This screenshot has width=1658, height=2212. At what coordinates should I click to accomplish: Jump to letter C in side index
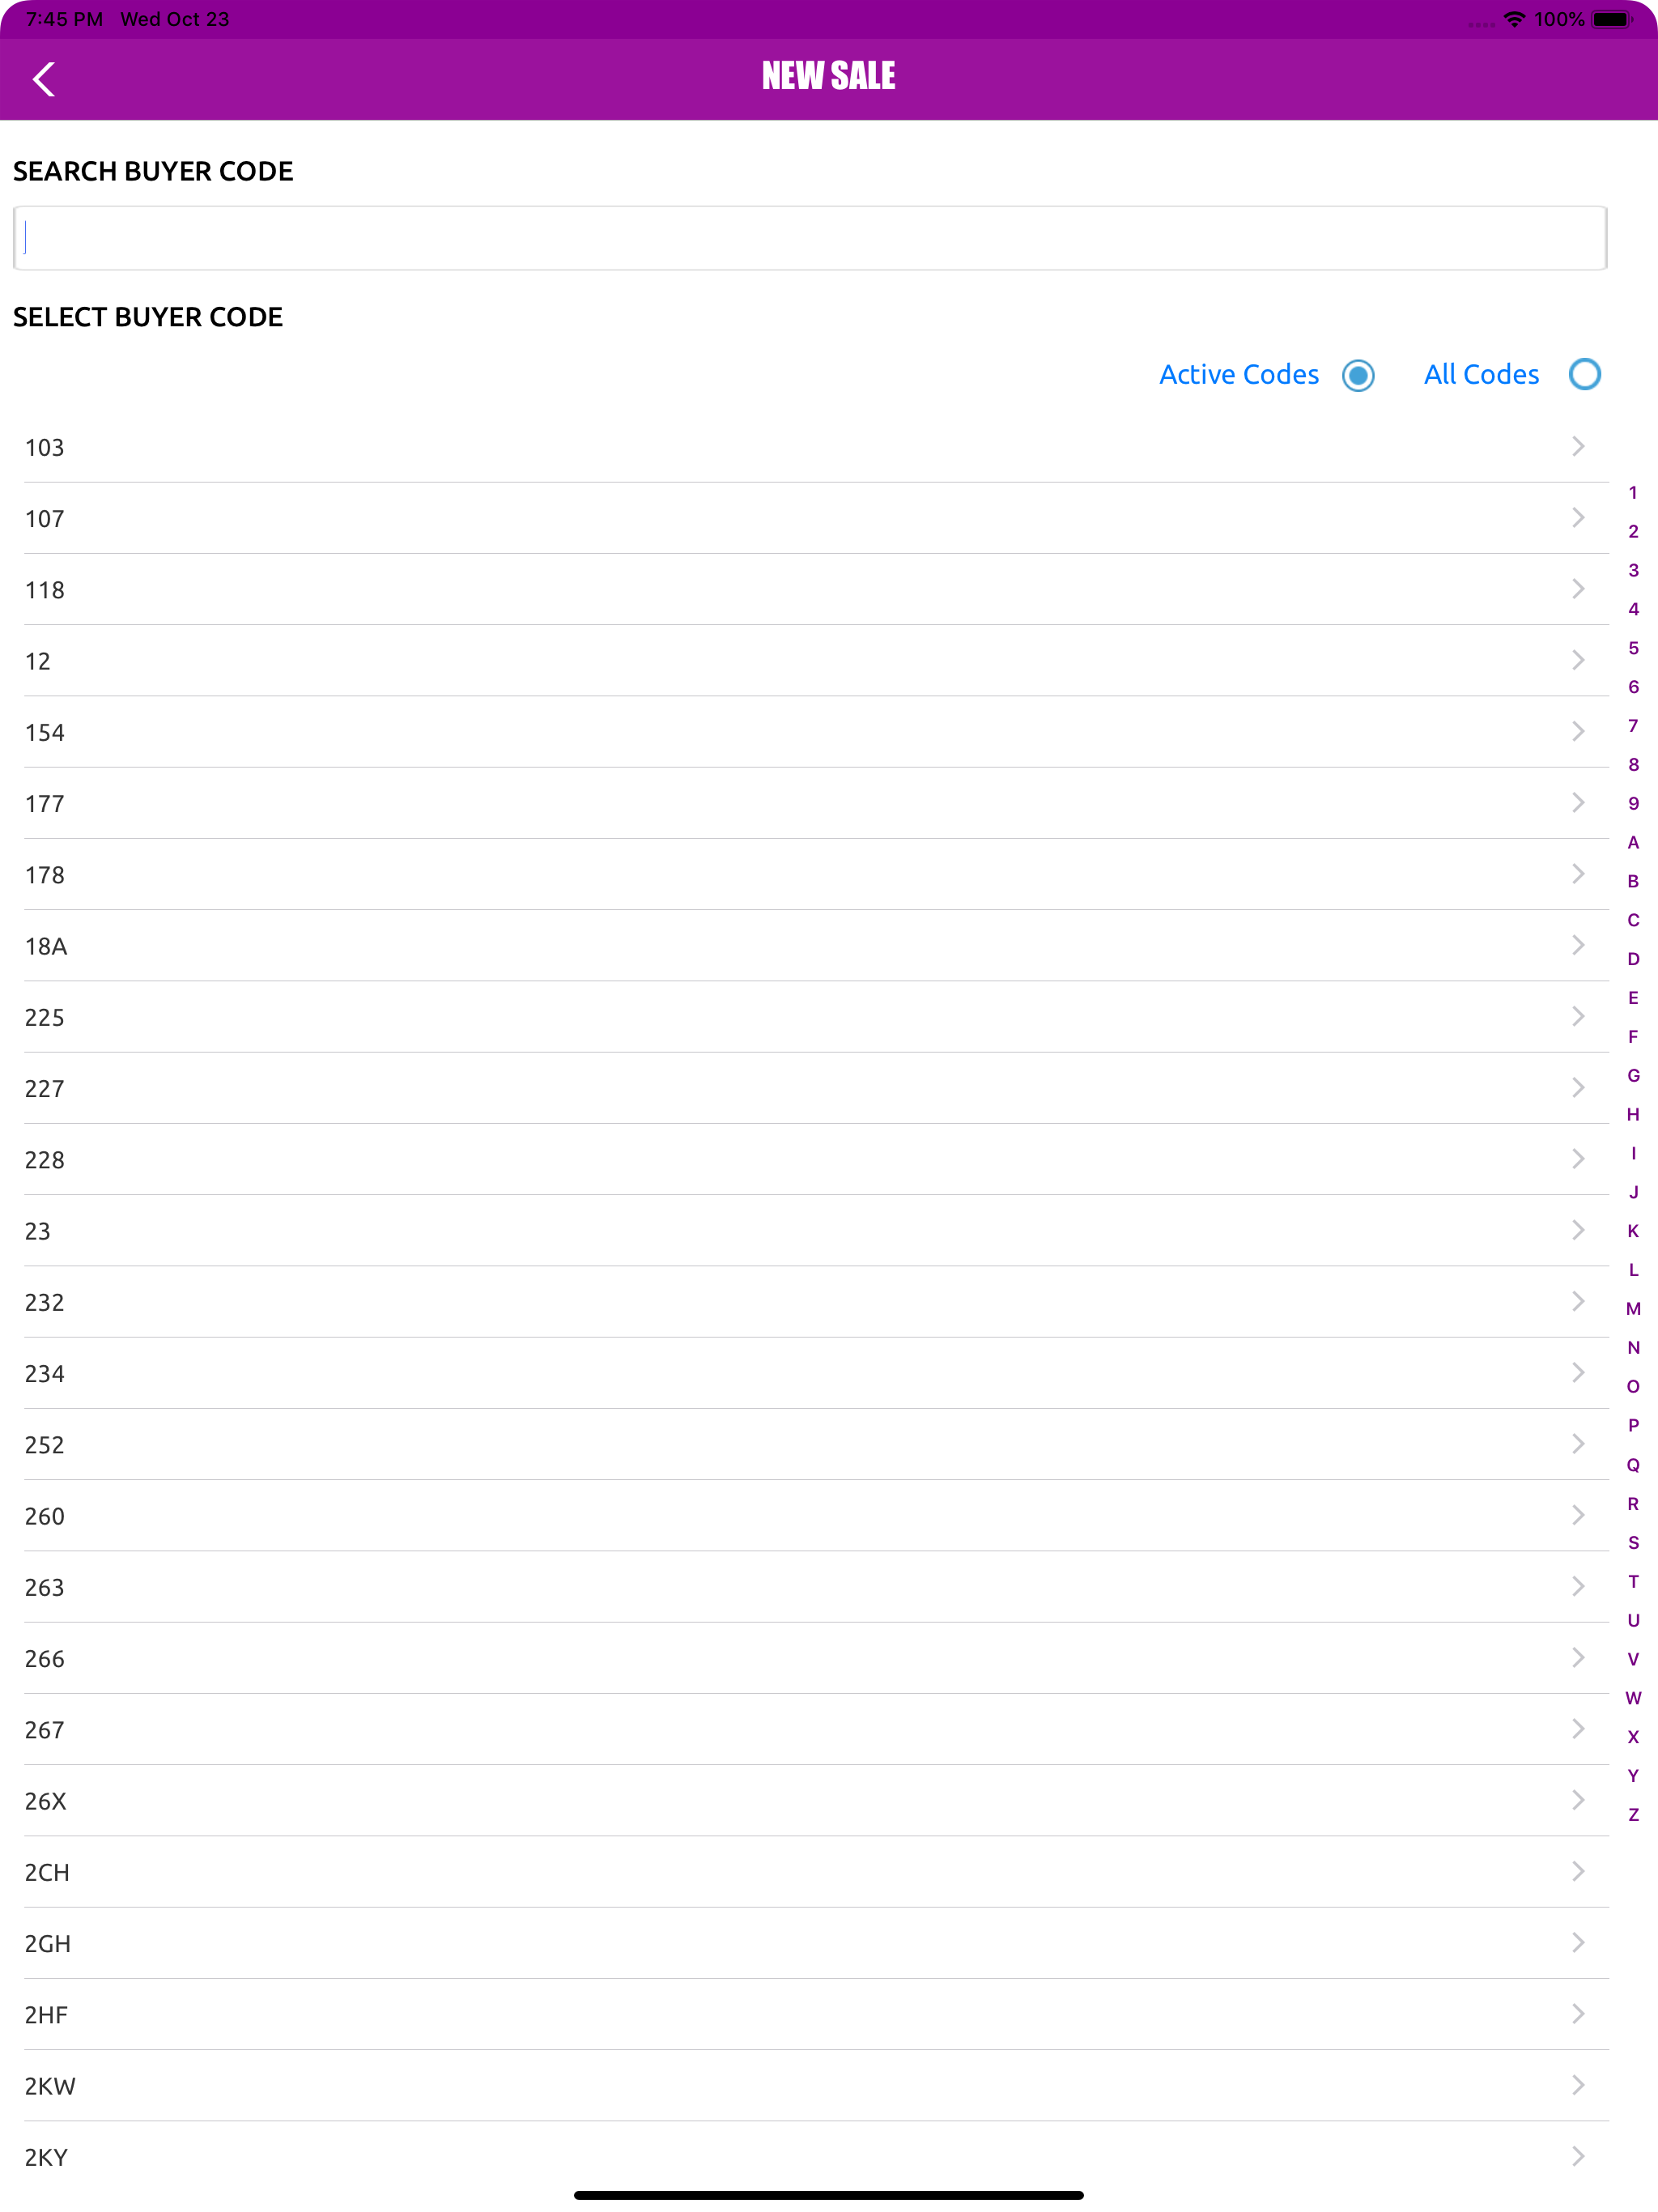coord(1633,920)
